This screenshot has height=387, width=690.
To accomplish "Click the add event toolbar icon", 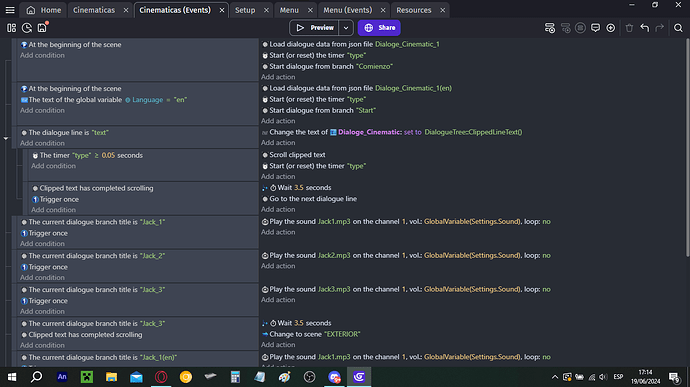I will [x=550, y=28].
